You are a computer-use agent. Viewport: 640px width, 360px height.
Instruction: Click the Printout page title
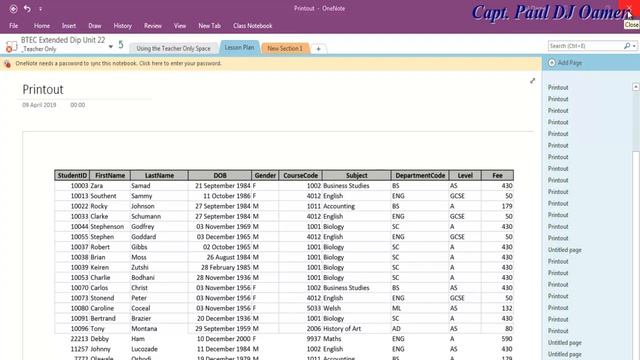point(43,89)
